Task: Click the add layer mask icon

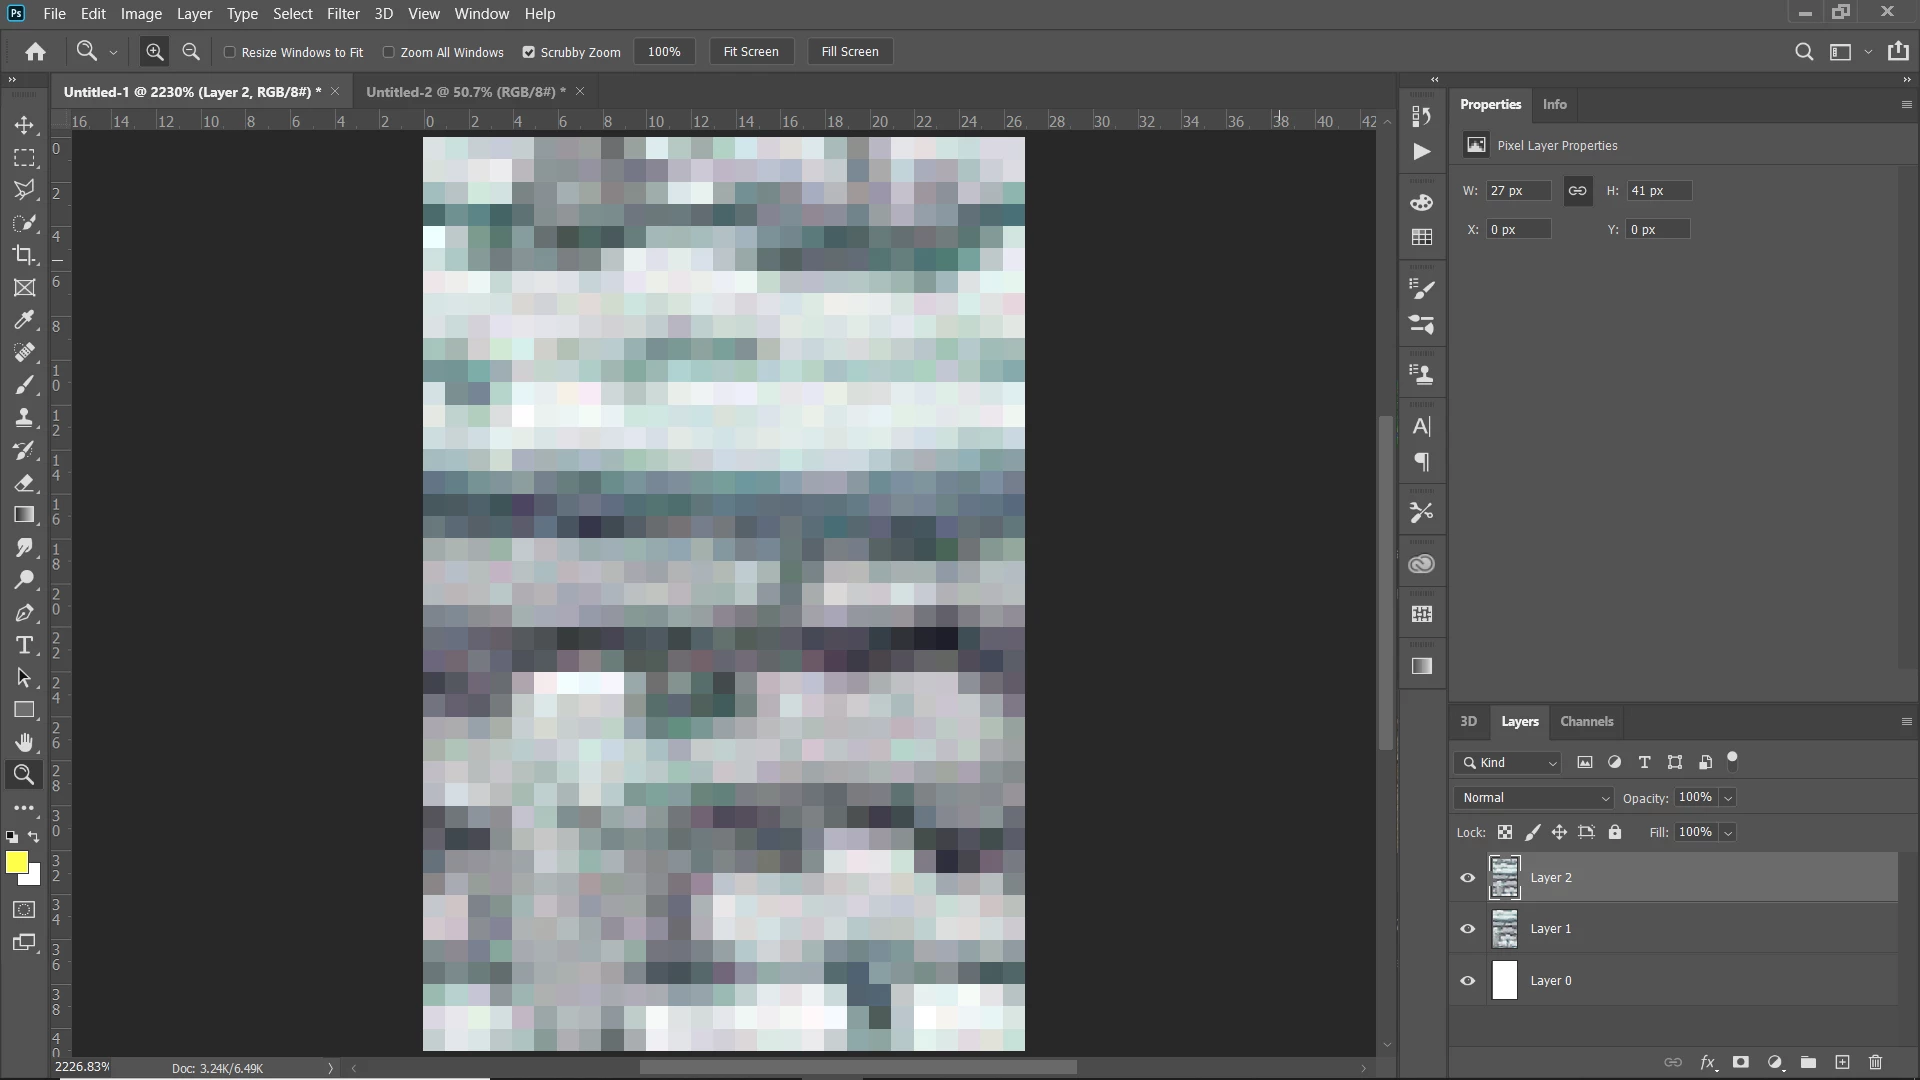Action: 1741,1062
